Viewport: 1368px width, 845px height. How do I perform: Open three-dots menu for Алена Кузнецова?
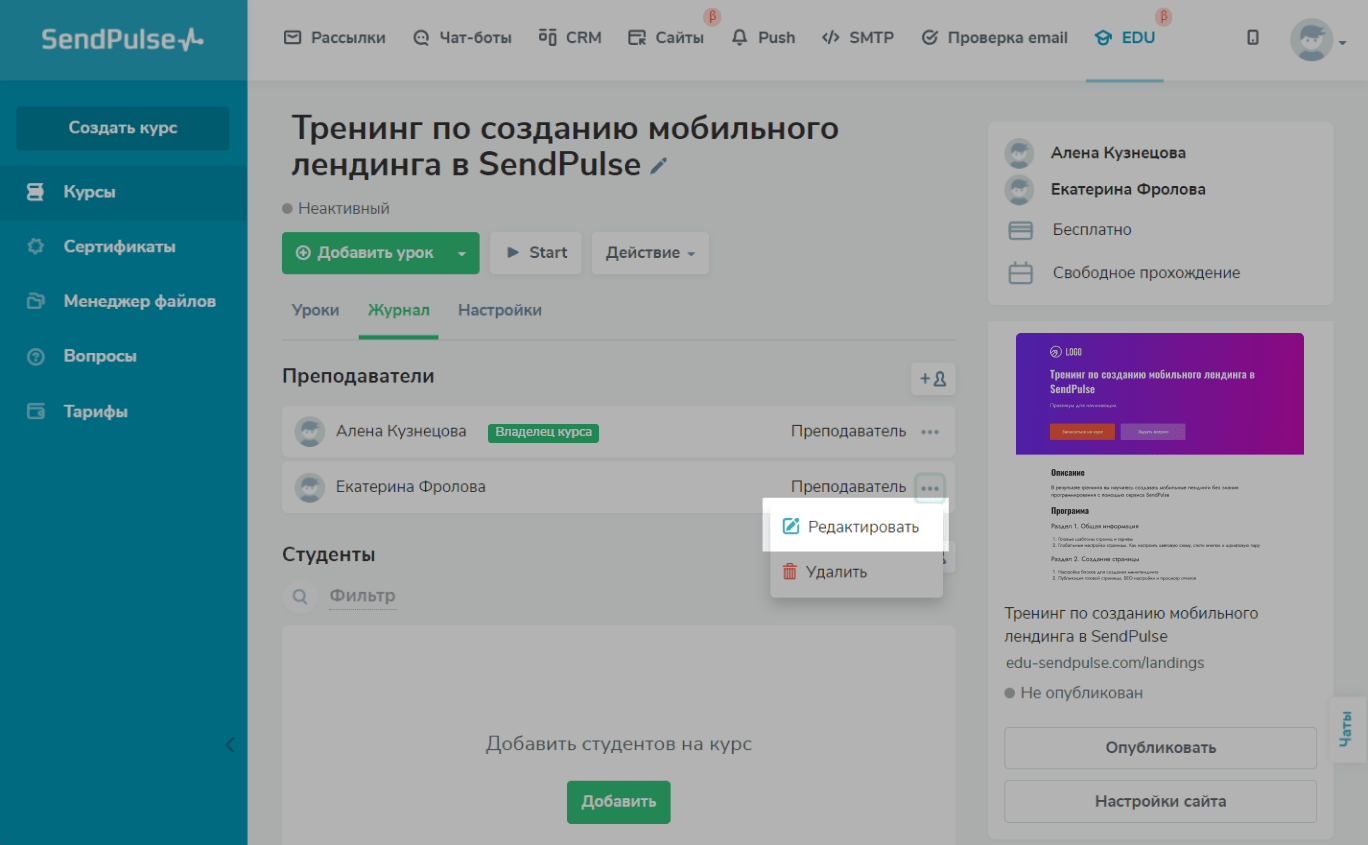930,432
